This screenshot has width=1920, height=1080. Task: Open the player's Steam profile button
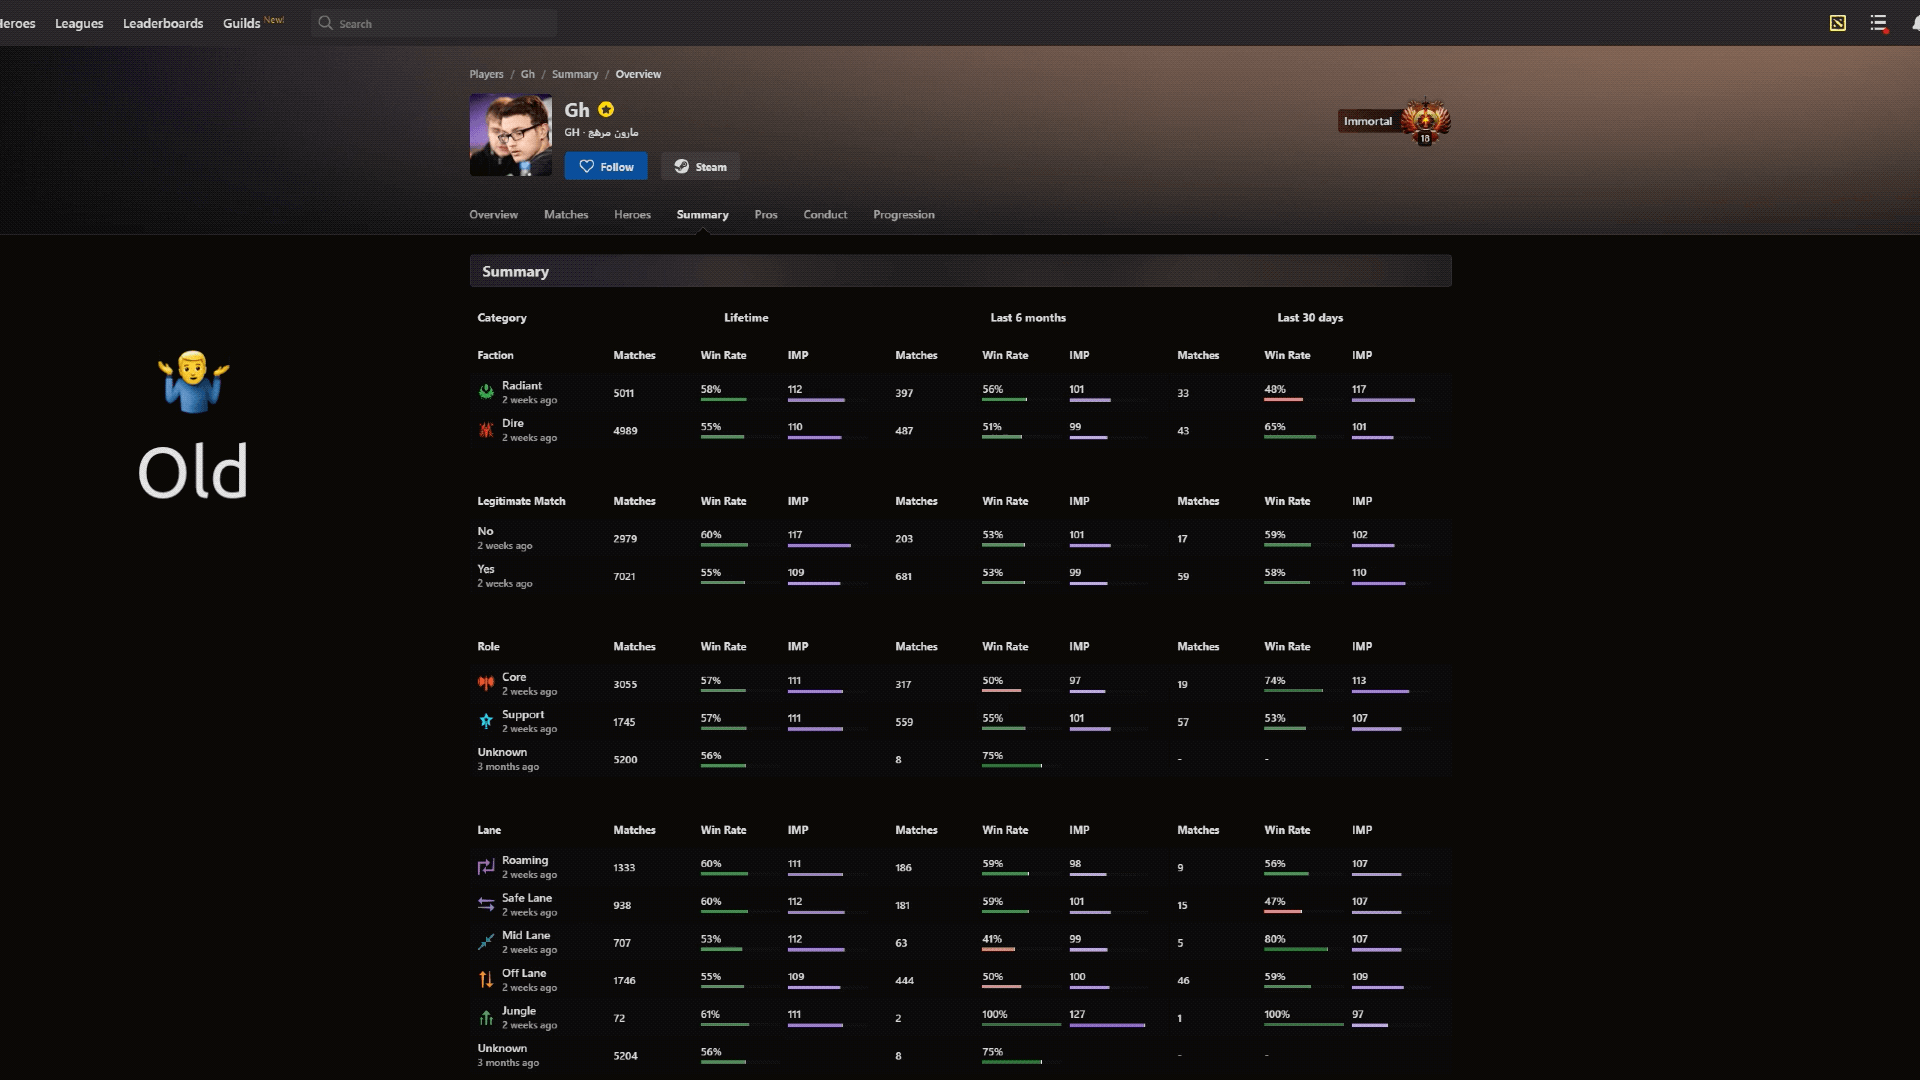pos(700,167)
